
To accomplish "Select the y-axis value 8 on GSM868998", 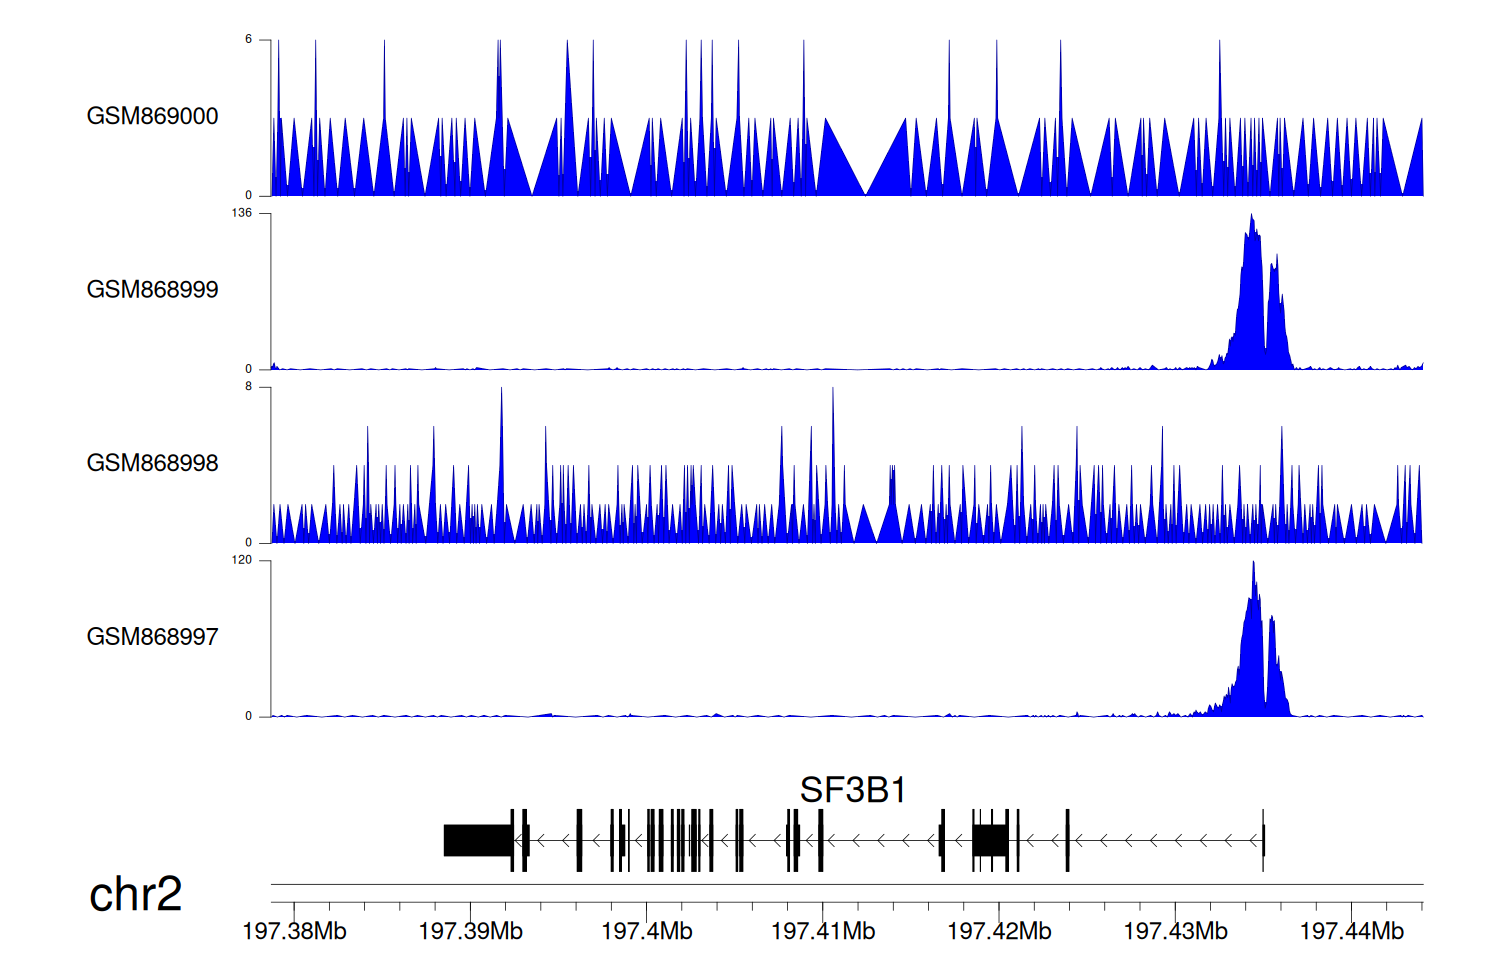I will 248,387.
